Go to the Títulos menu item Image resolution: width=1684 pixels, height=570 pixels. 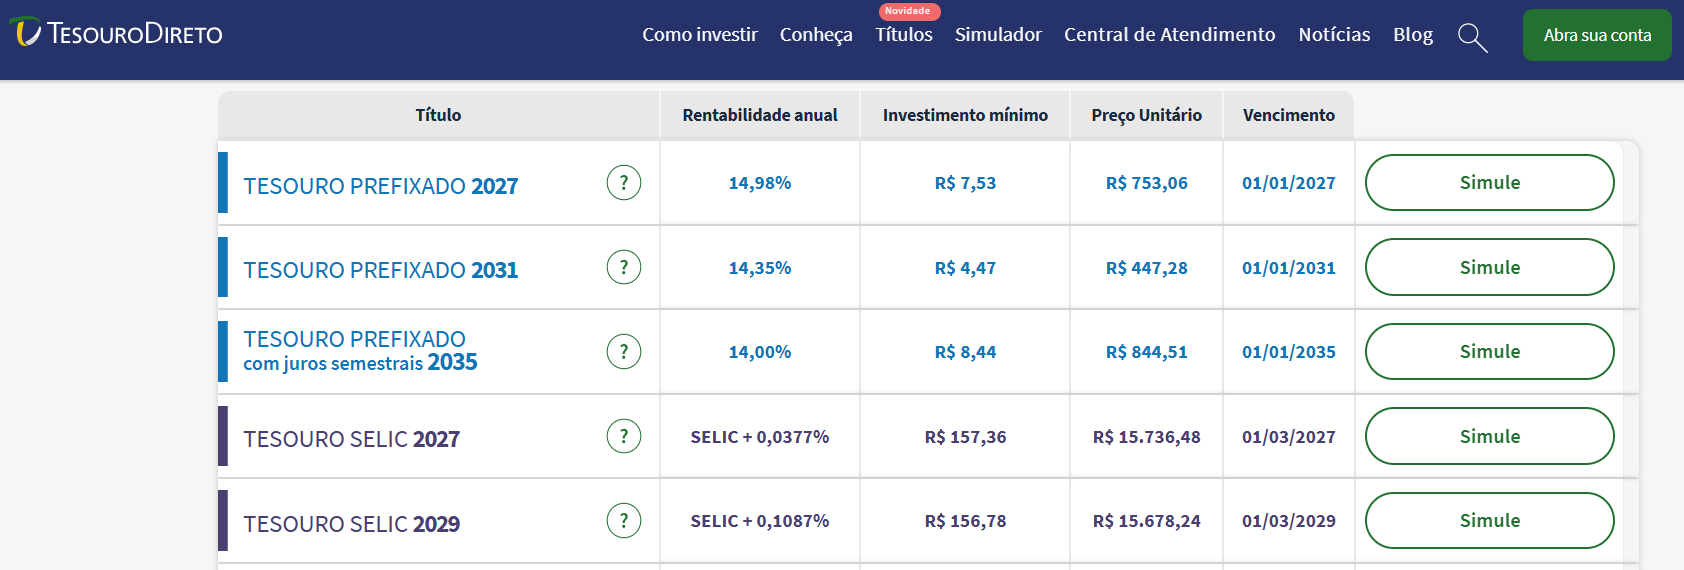(904, 35)
